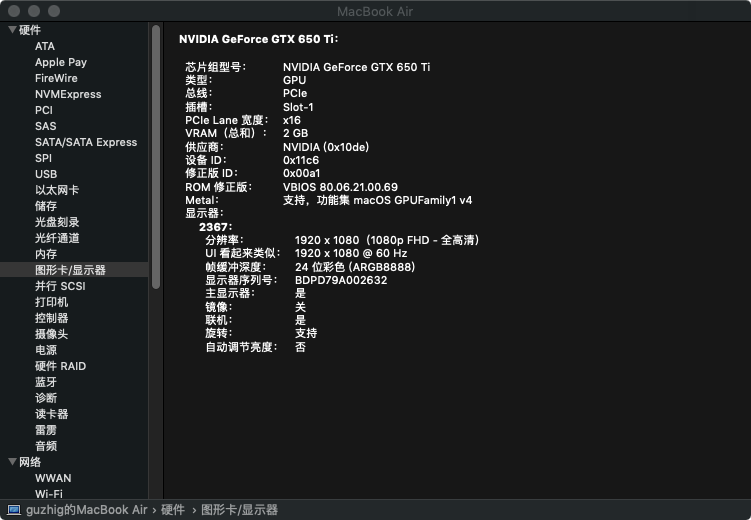Open 硬件 RAID information
The height and width of the screenshot is (520, 751).
click(x=60, y=366)
